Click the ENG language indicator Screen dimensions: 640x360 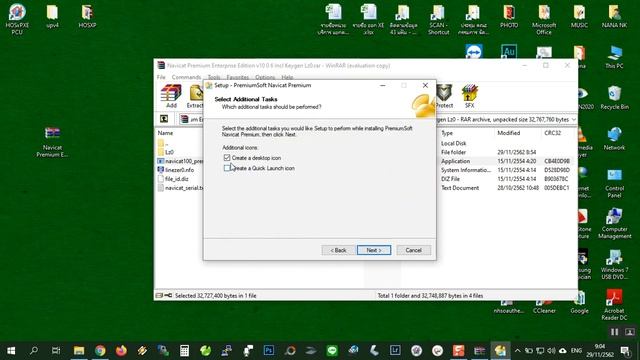[x=576, y=351]
